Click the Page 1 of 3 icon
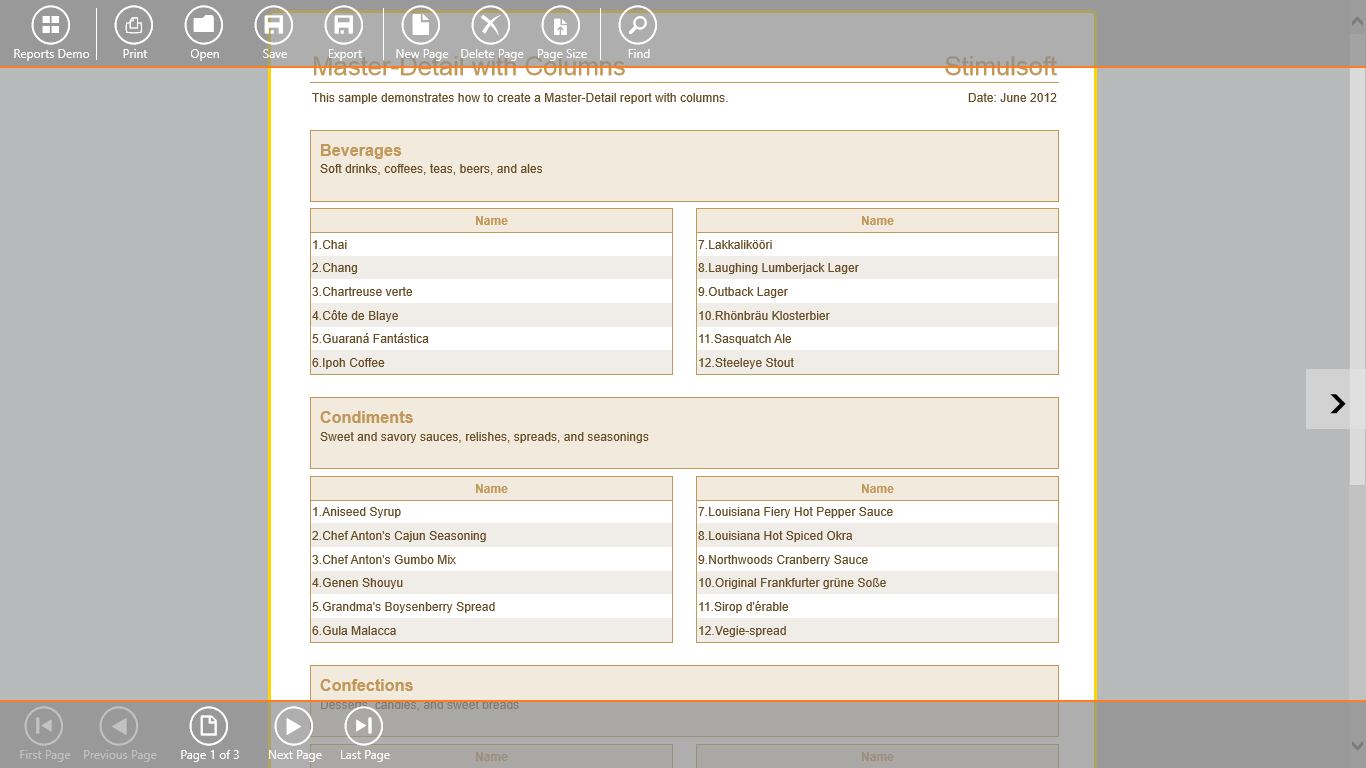1366x768 pixels. tap(208, 726)
